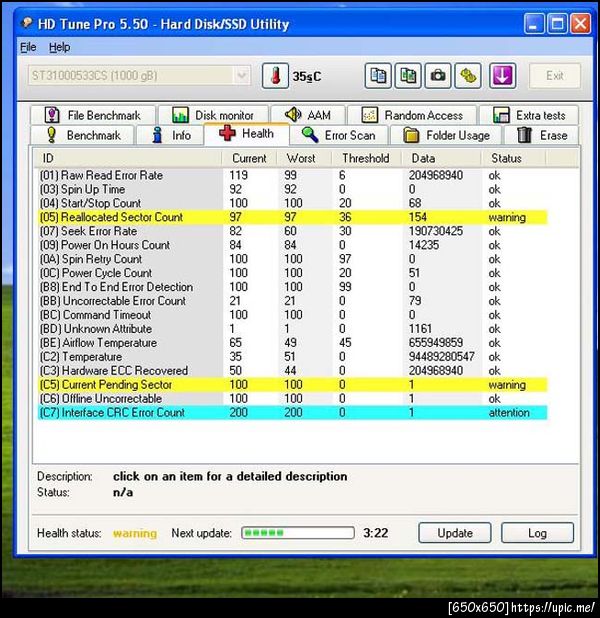Click the Next update progress bar
This screenshot has width=600, height=618.
[298, 533]
